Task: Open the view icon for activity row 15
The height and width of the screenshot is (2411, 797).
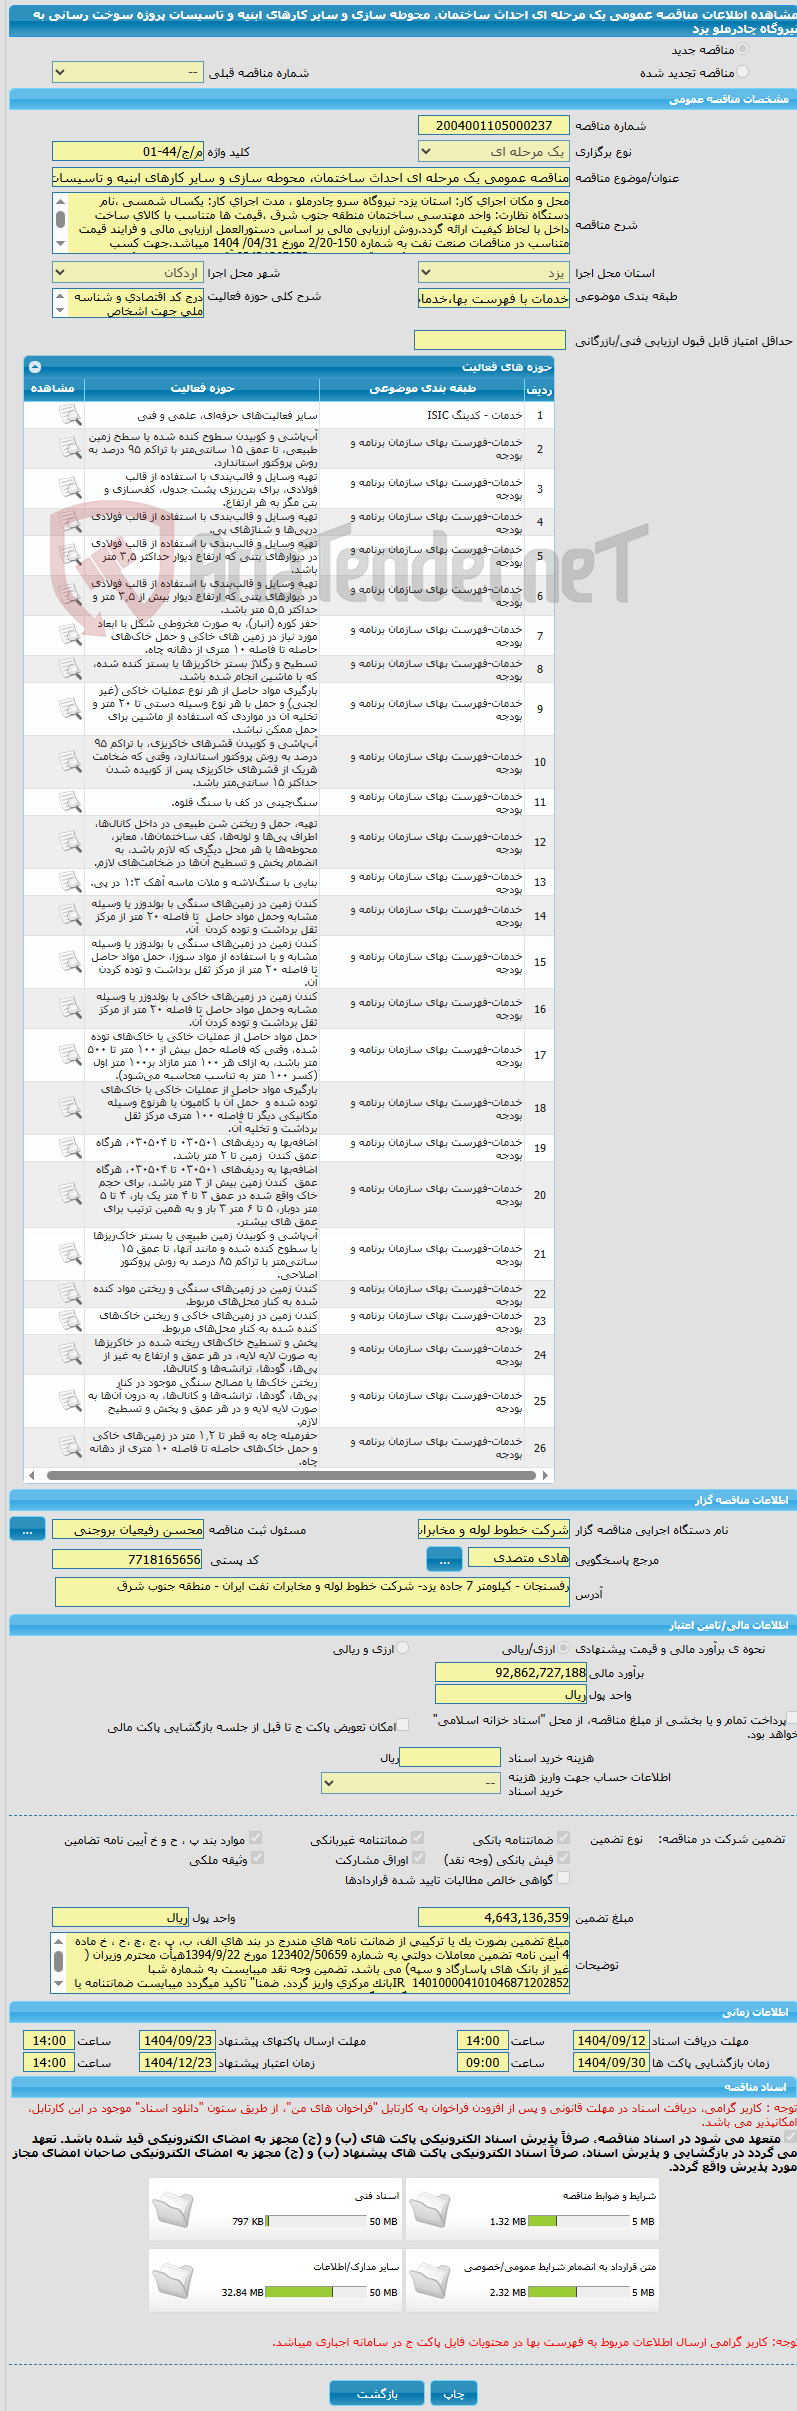Action: point(69,962)
